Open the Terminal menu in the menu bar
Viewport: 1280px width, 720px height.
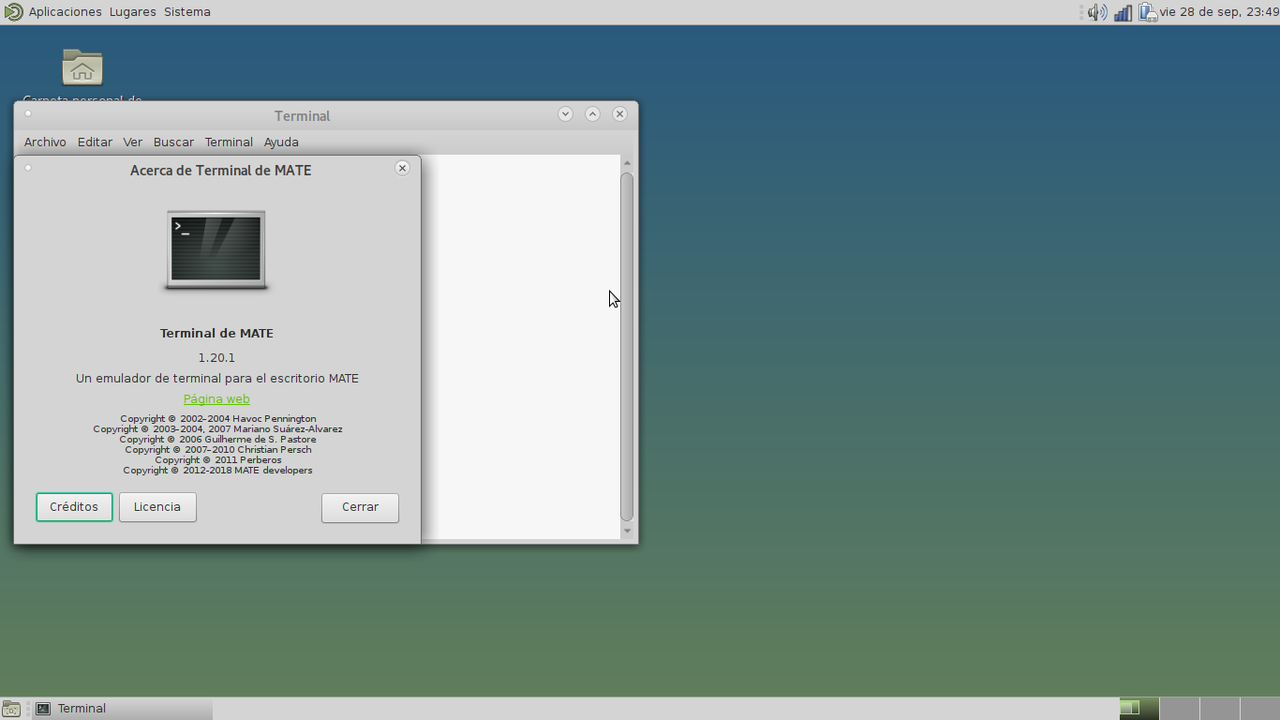tap(229, 142)
